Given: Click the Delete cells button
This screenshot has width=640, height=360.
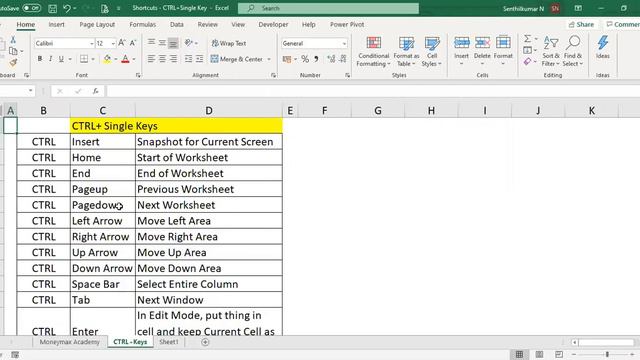Looking at the screenshot, I should [x=482, y=52].
